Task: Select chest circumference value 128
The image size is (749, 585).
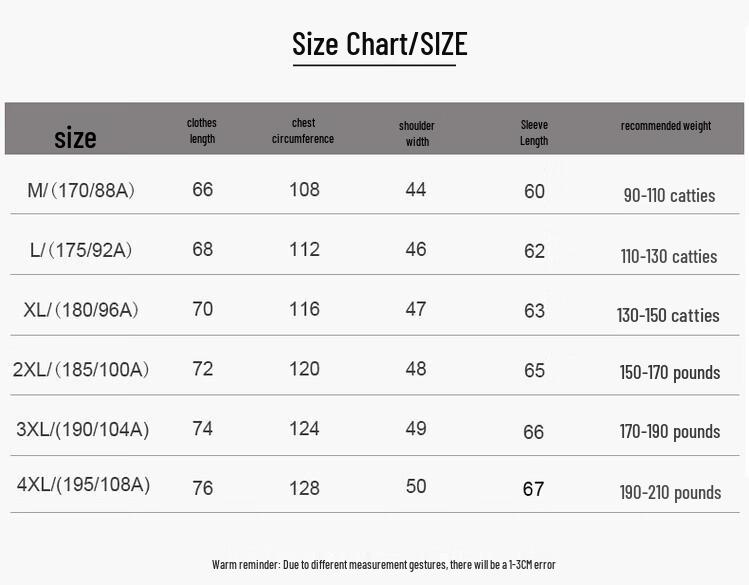Action: [304, 488]
